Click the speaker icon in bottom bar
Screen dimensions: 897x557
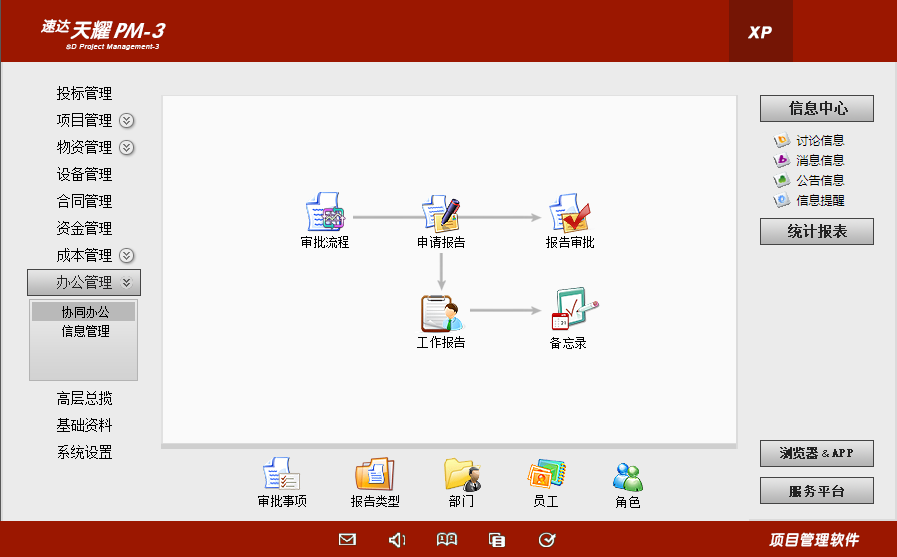click(x=397, y=540)
